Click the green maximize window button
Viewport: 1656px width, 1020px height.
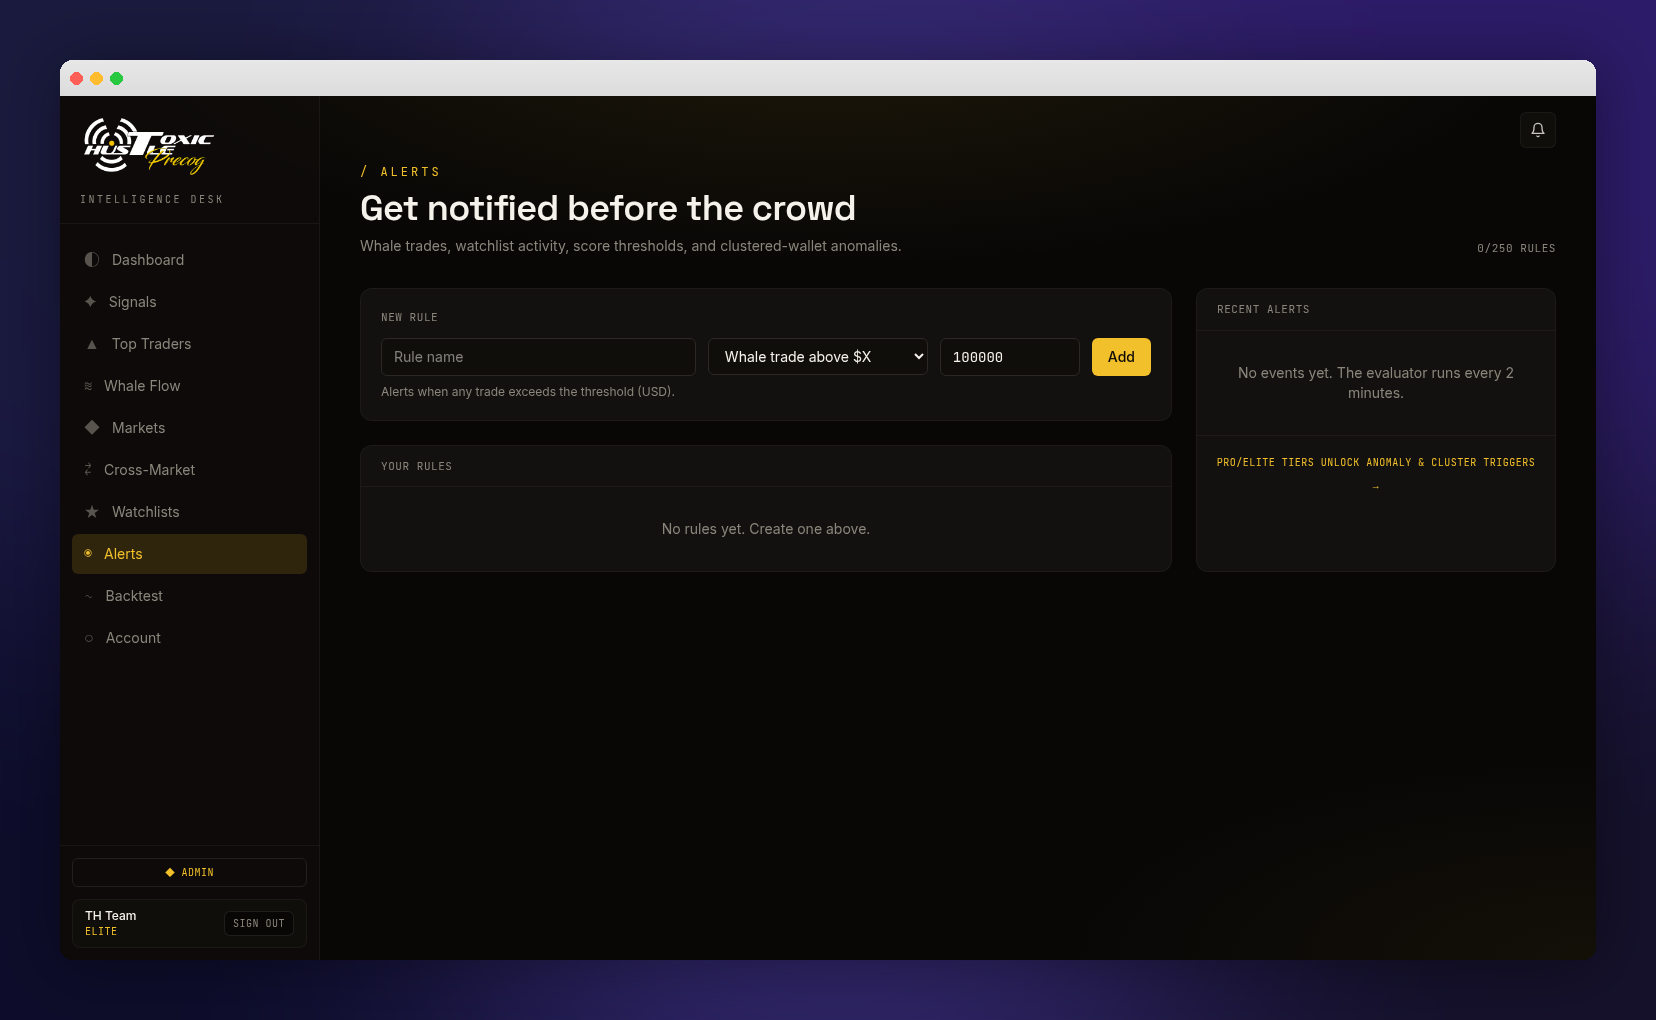(116, 78)
